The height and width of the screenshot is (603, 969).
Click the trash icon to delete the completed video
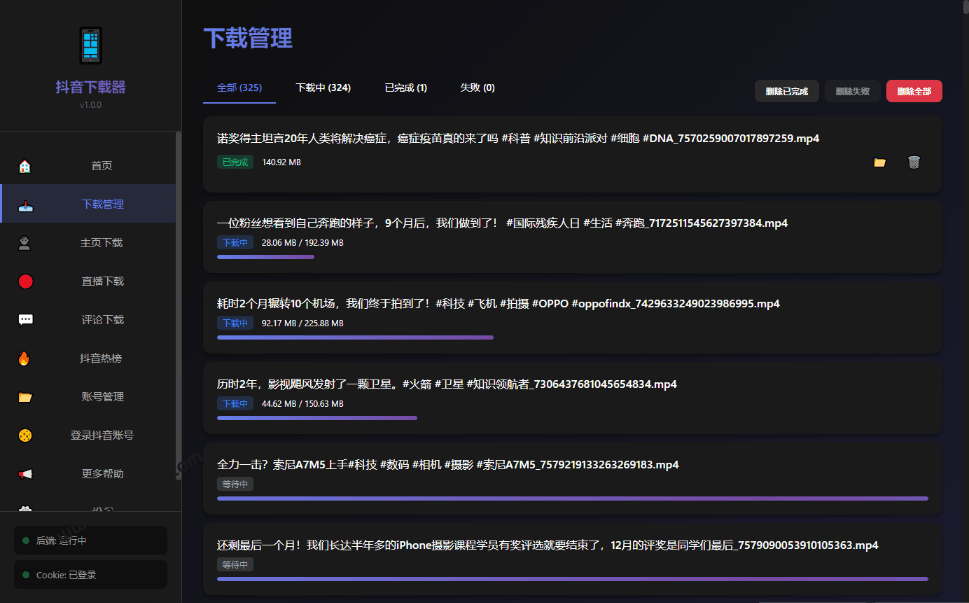pyautogui.click(x=913, y=161)
